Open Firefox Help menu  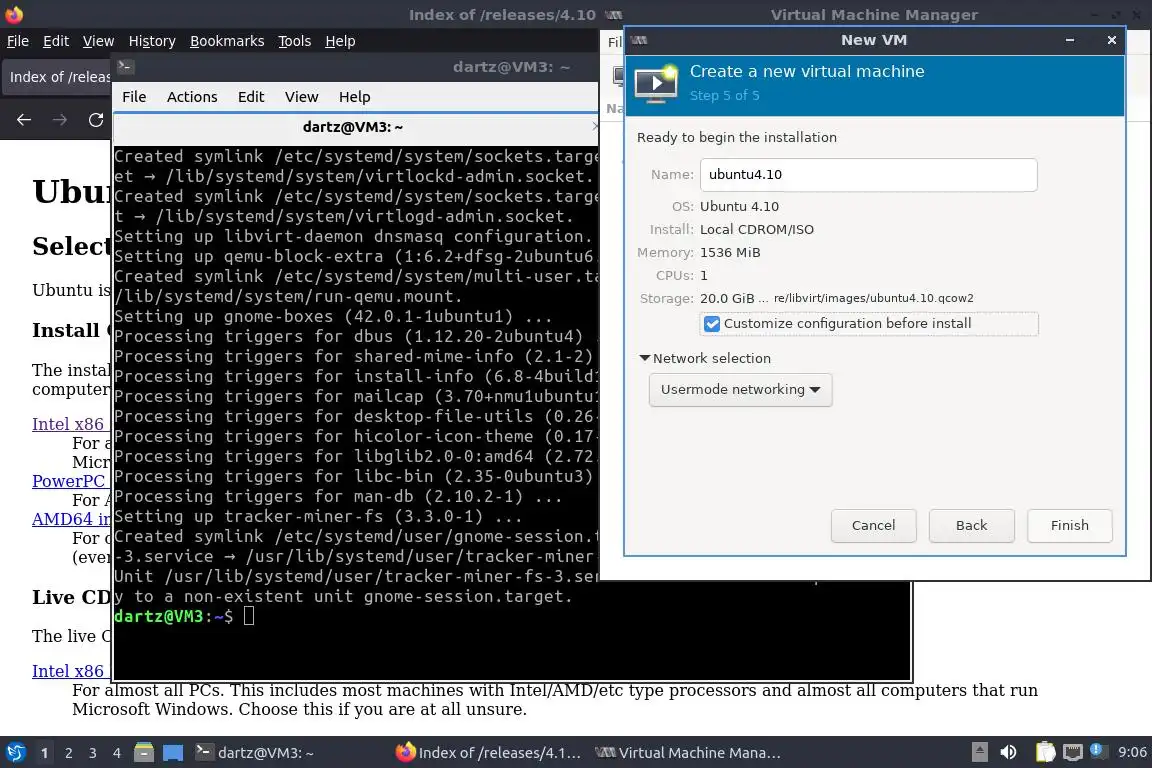pyautogui.click(x=339, y=41)
